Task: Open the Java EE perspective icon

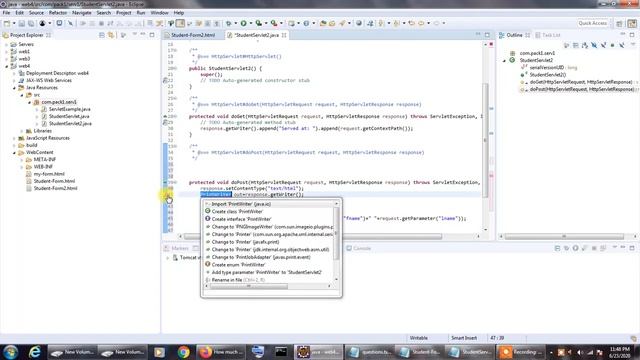Action: (x=632, y=24)
